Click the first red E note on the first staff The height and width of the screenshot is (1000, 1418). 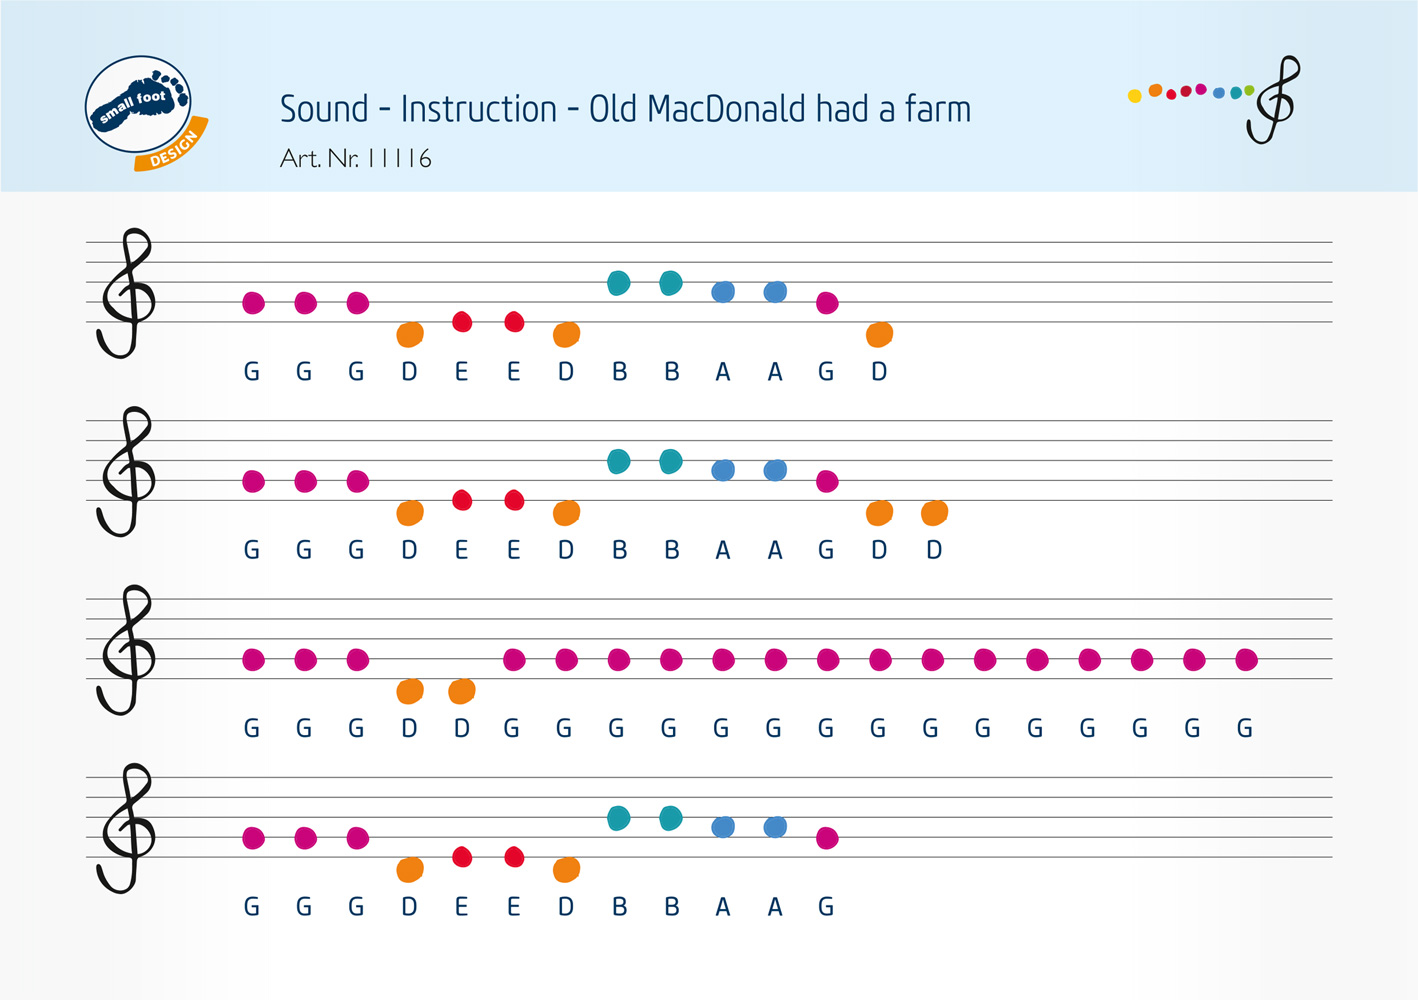(462, 322)
